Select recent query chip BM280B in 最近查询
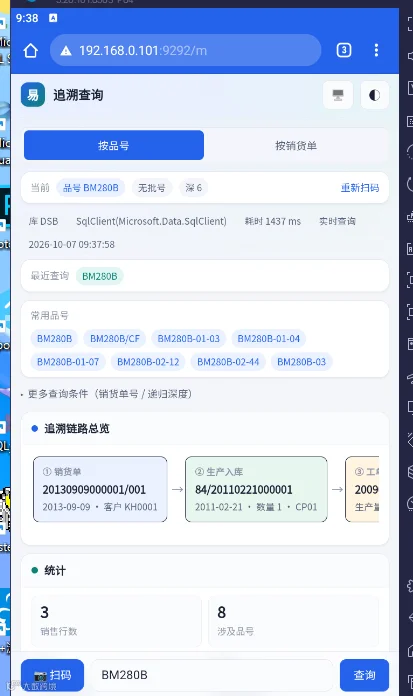Screen dimensions: 413x696 click(99, 276)
